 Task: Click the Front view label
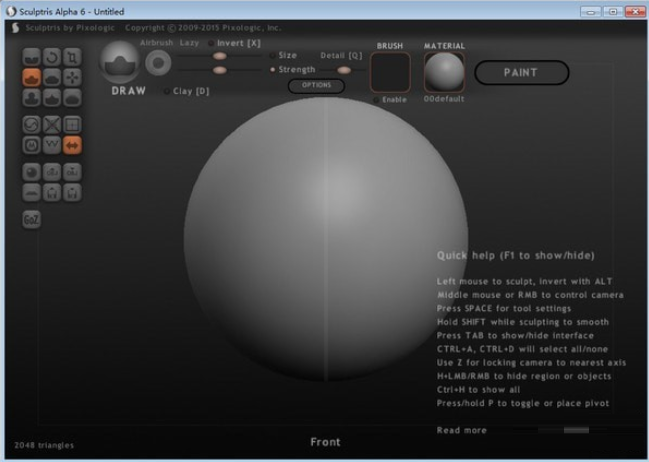coord(325,442)
